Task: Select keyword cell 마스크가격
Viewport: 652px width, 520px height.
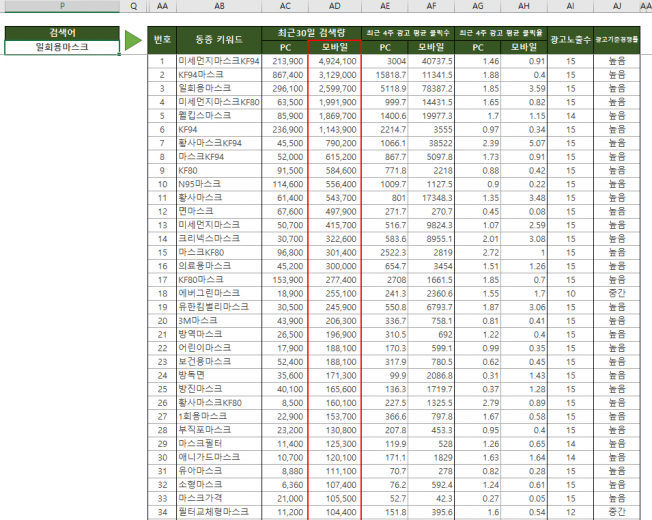Action: (x=219, y=498)
